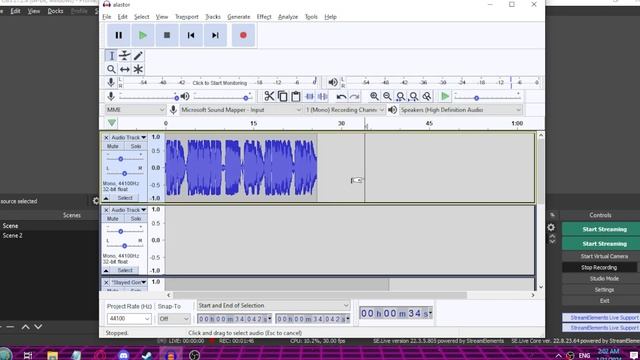
Task: Click the Redo arrow icon
Action: pyautogui.click(x=354, y=96)
